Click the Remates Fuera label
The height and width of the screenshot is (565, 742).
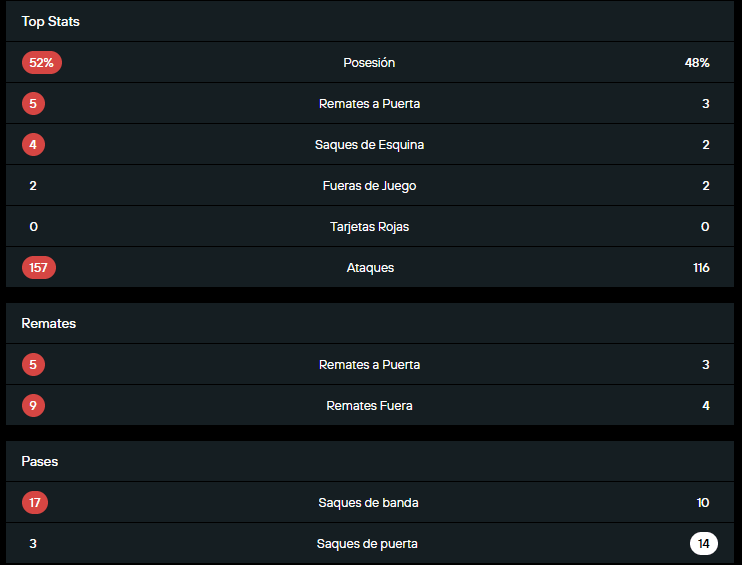coord(369,406)
